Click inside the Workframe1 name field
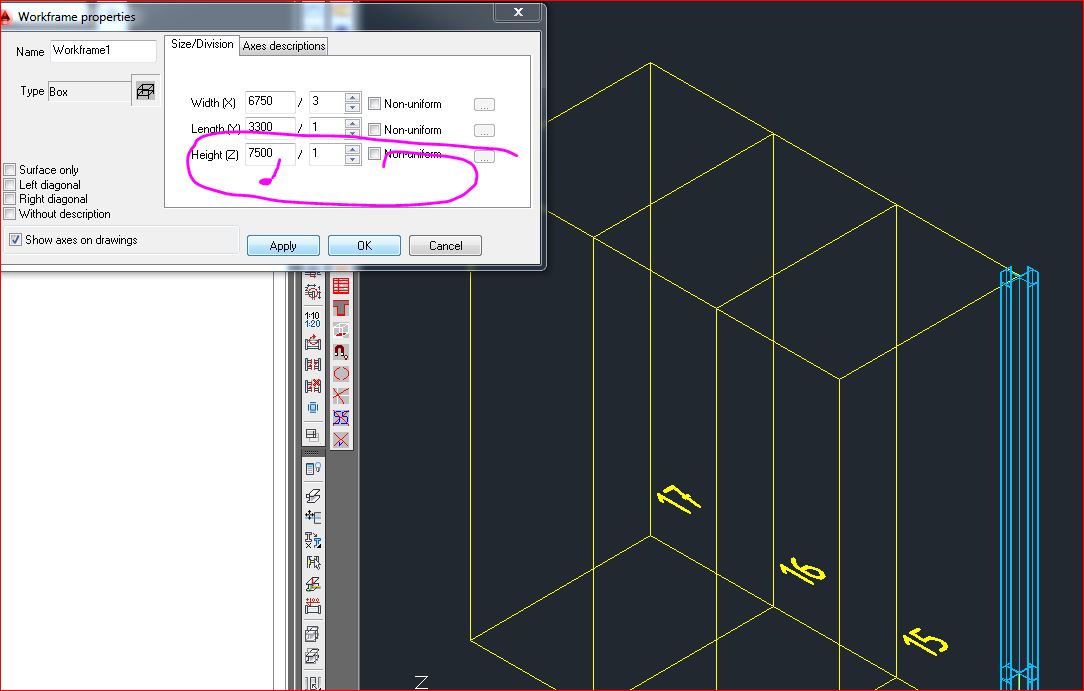Image resolution: width=1084 pixels, height=691 pixels. (103, 50)
